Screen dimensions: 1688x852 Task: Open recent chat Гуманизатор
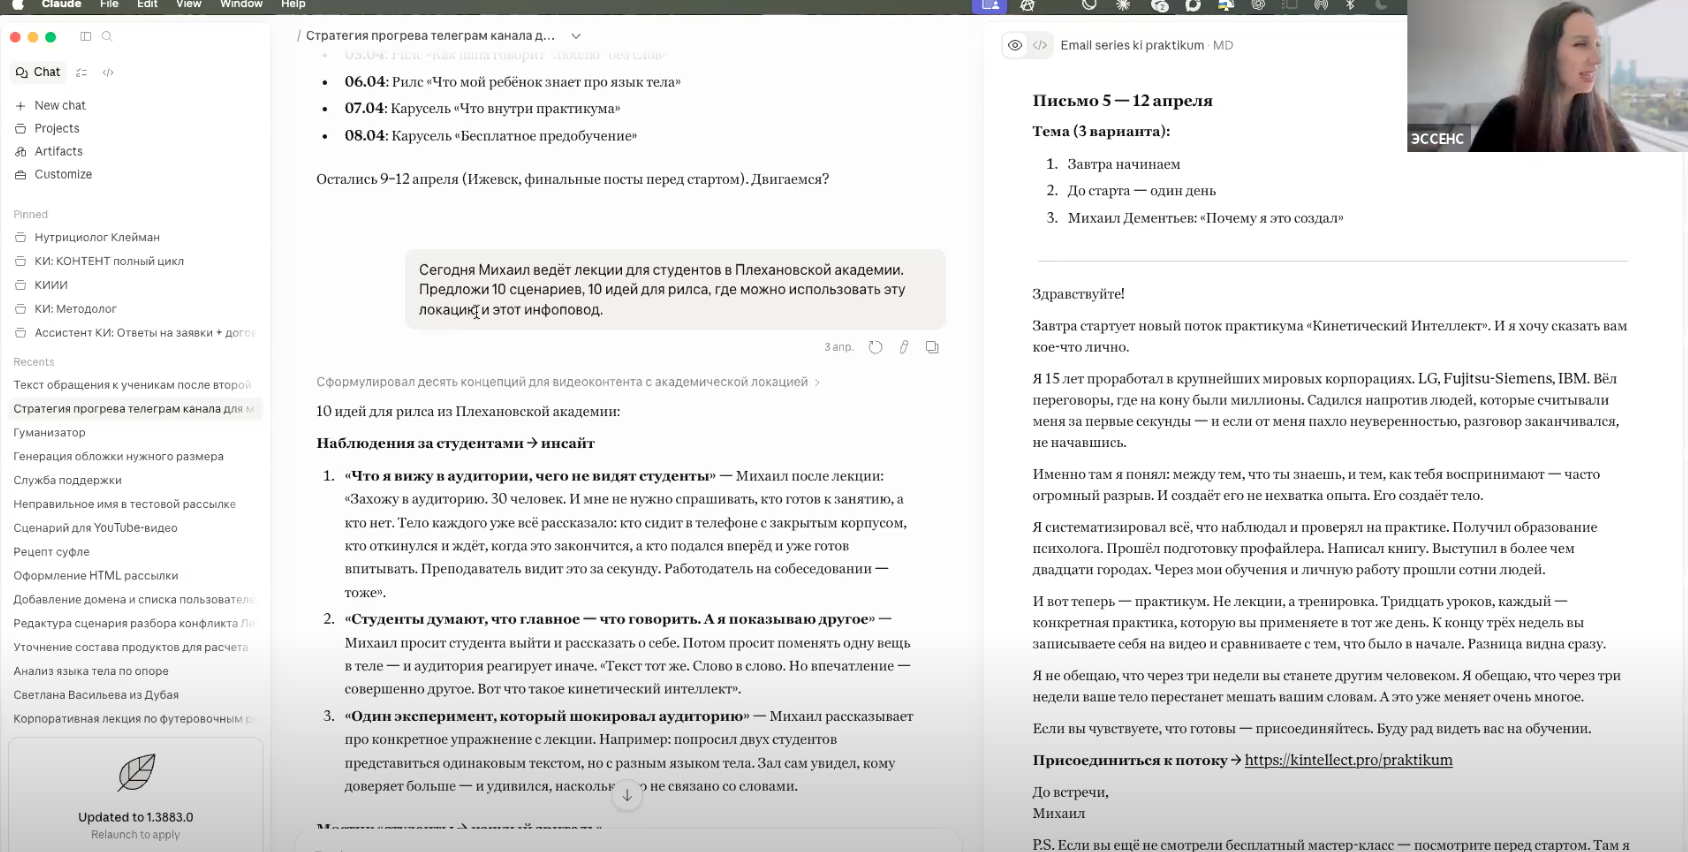pos(49,433)
